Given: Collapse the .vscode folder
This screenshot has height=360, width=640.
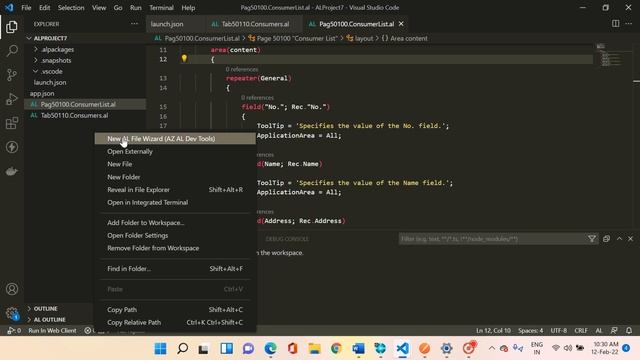Looking at the screenshot, I should click(85, 71).
